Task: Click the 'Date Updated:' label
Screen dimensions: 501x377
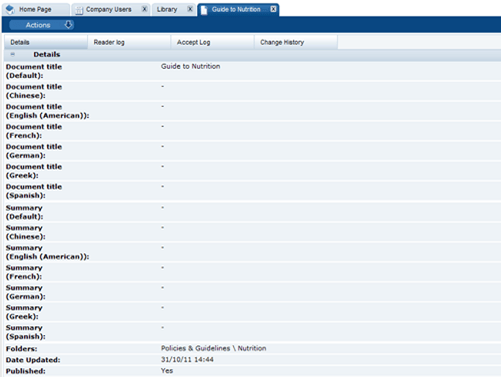Action: (x=33, y=360)
